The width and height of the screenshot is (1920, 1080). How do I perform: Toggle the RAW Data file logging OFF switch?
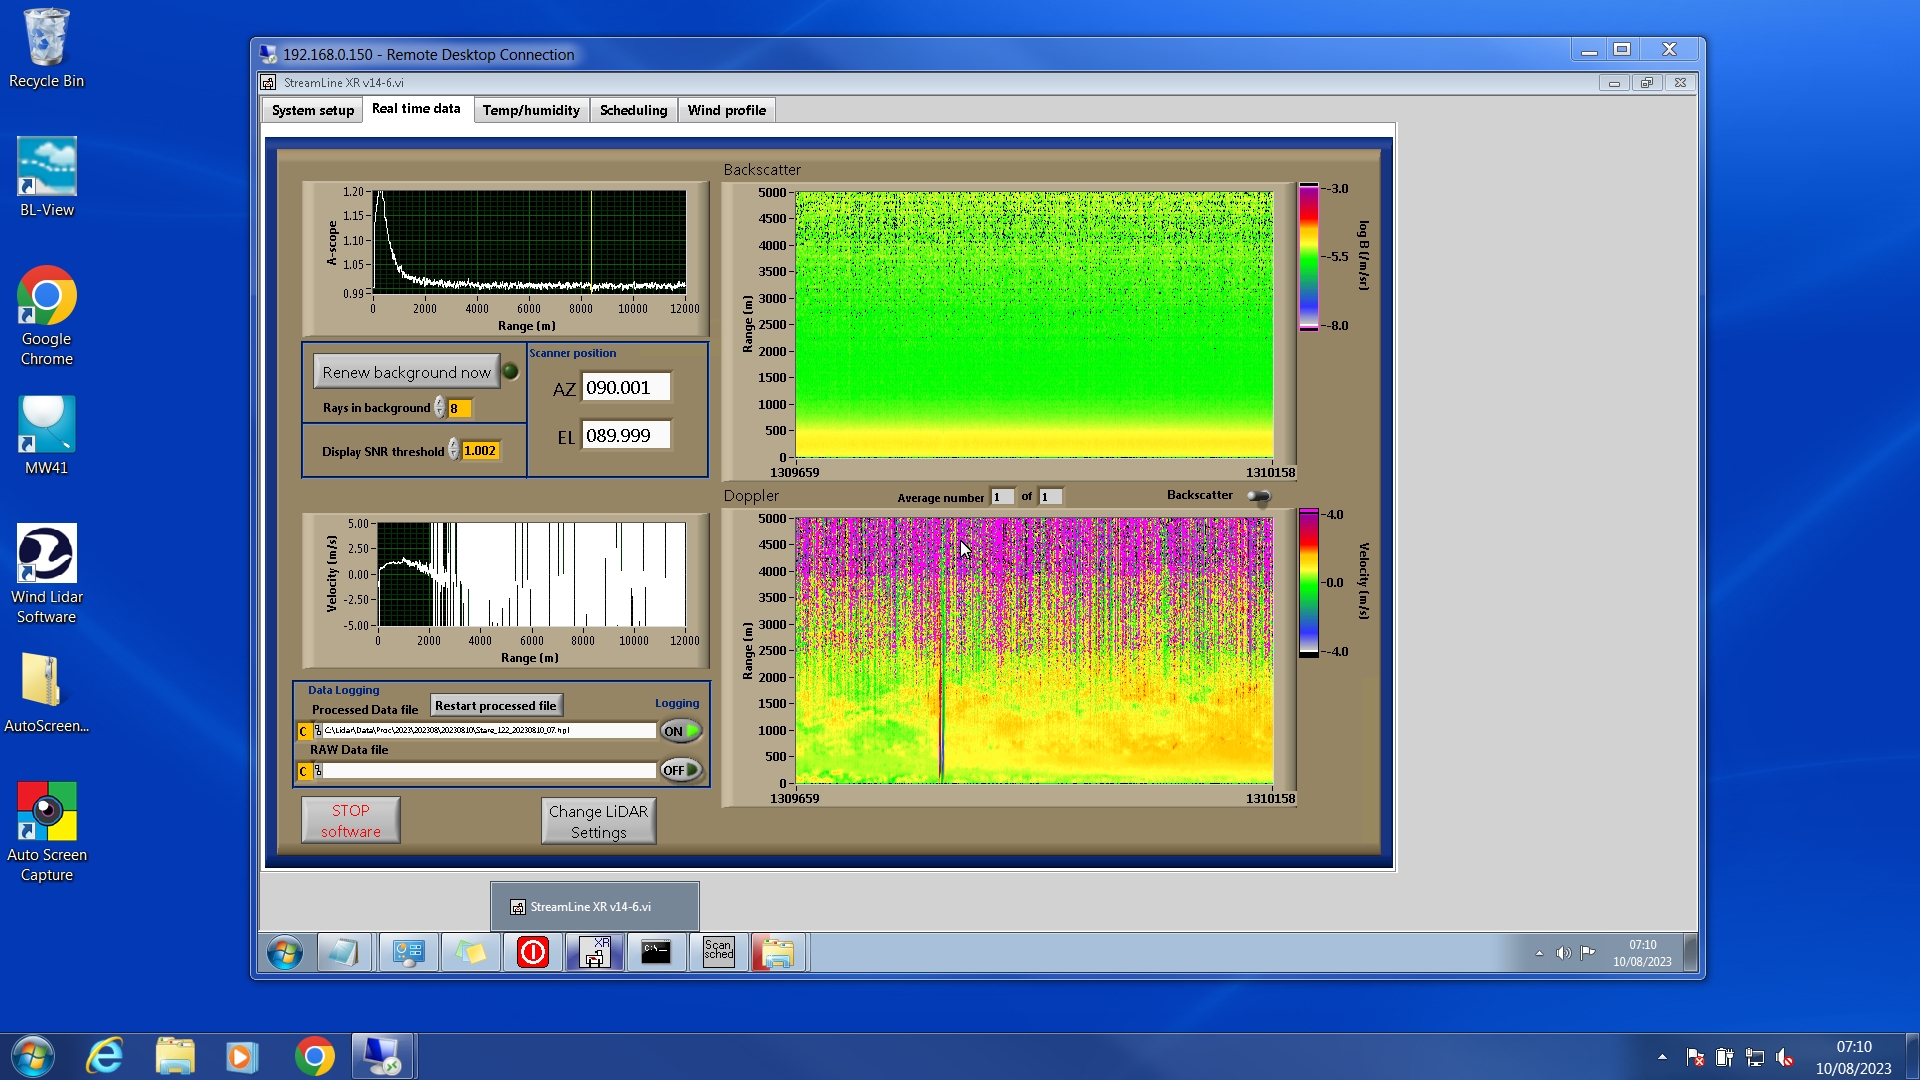[x=681, y=770]
